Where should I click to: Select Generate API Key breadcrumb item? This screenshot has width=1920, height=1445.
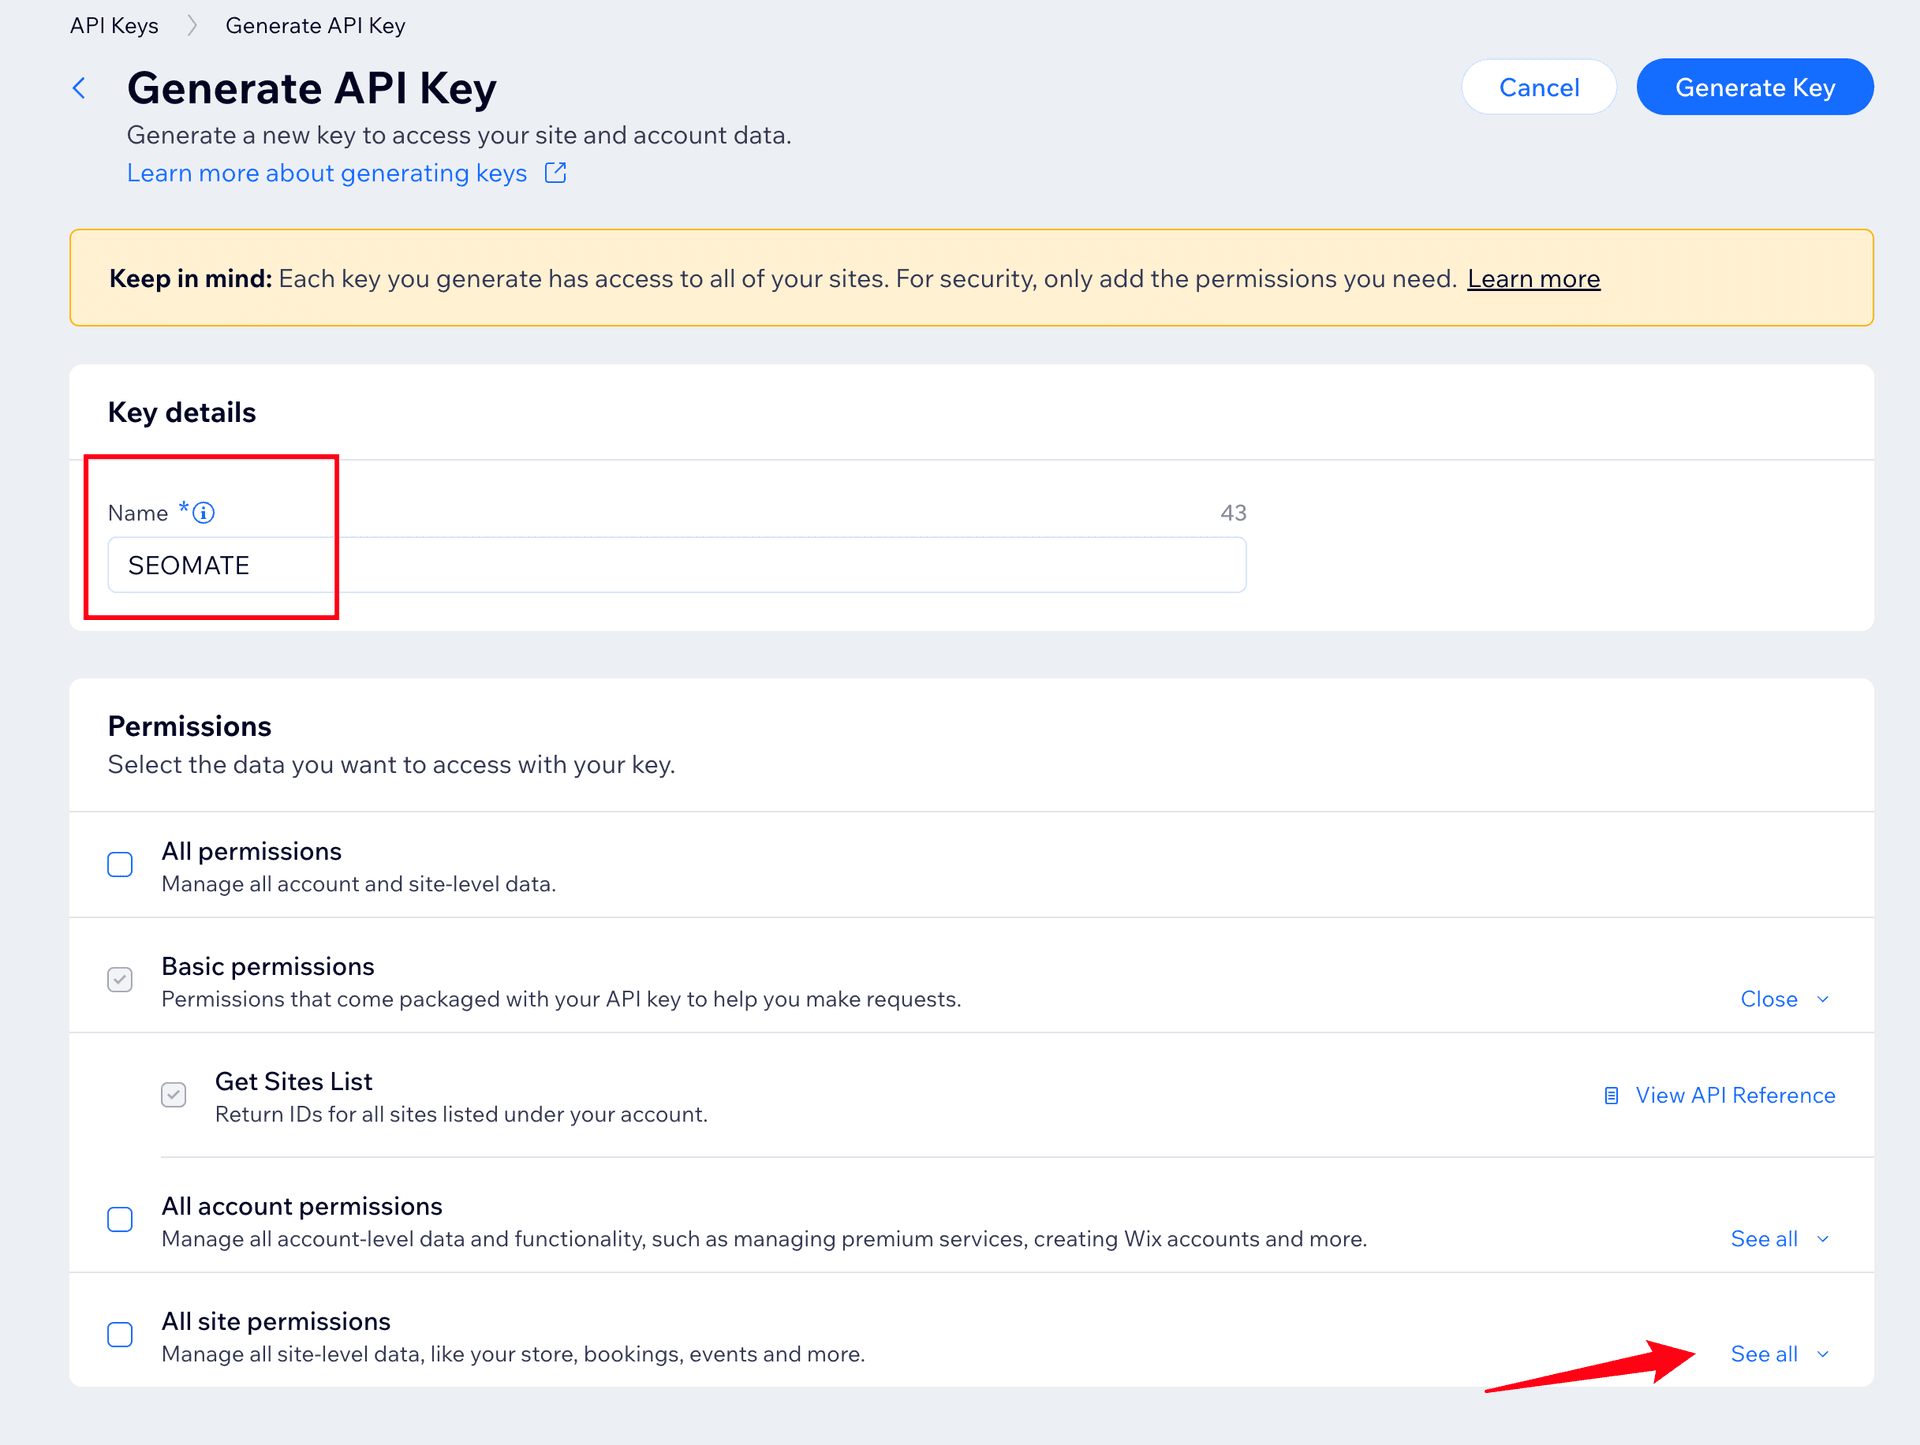point(314,25)
